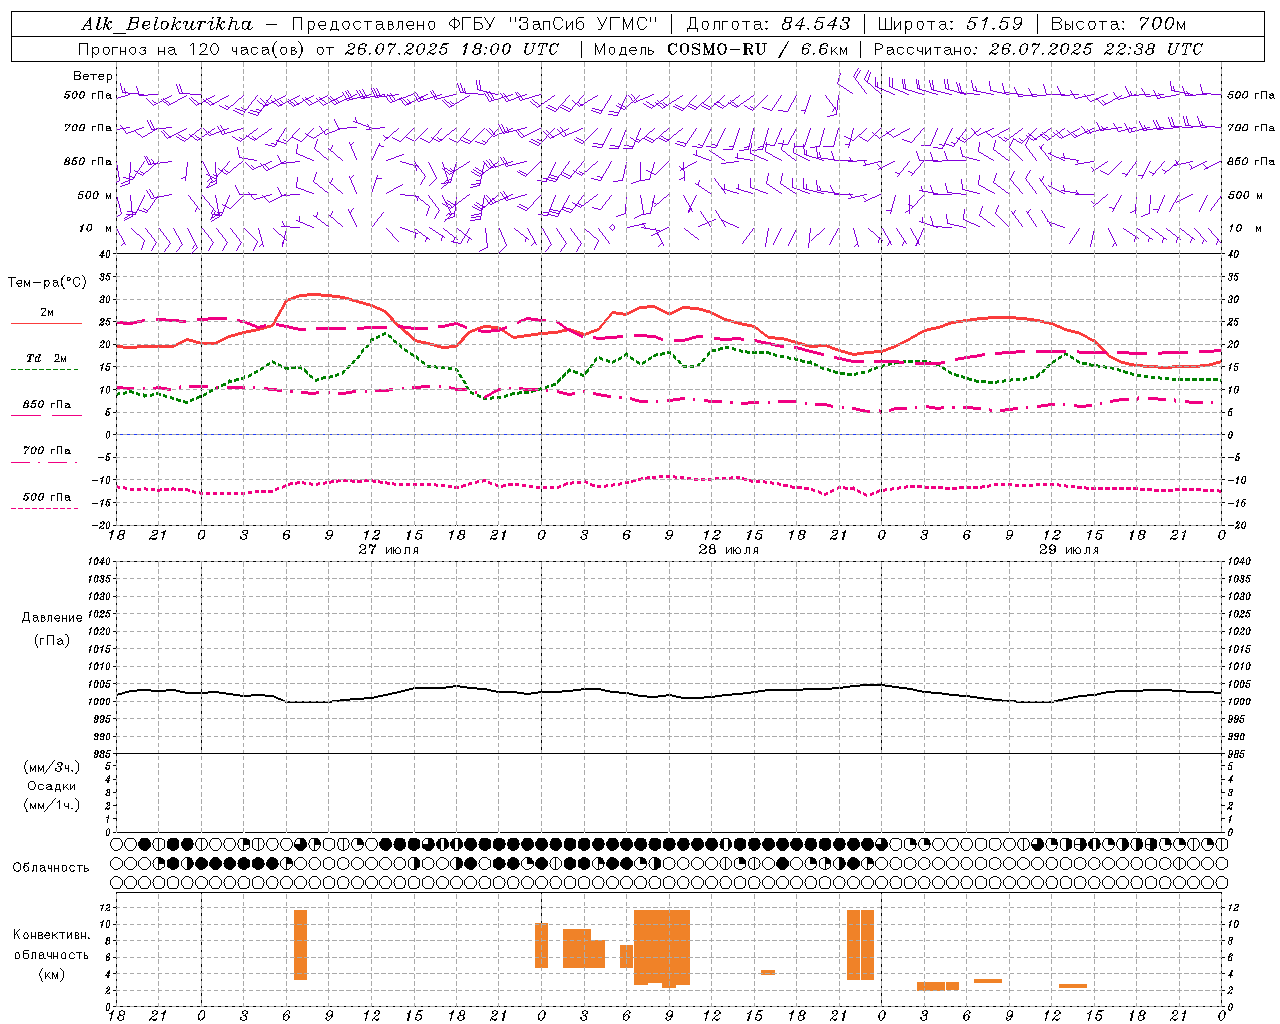Select the 'Прогноз на 120 часа(ов)' forecast text
The image size is (1280, 1024).
pos(192,49)
